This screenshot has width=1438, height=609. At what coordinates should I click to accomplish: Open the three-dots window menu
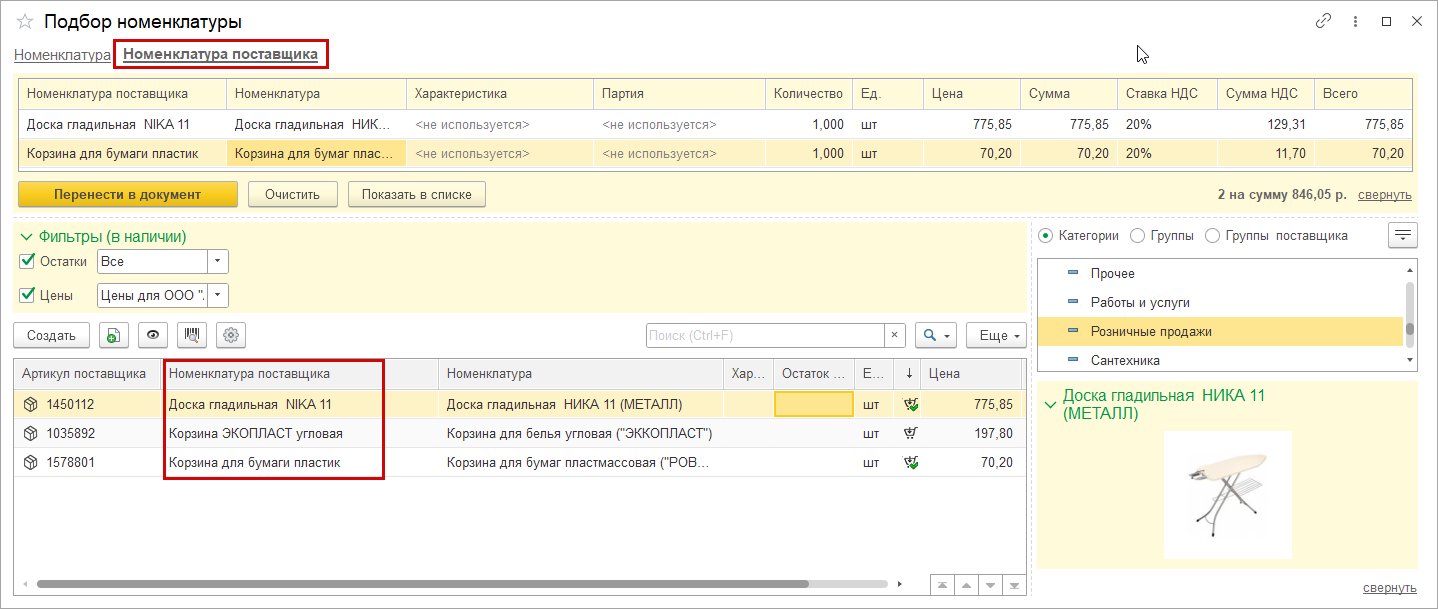[1355, 20]
